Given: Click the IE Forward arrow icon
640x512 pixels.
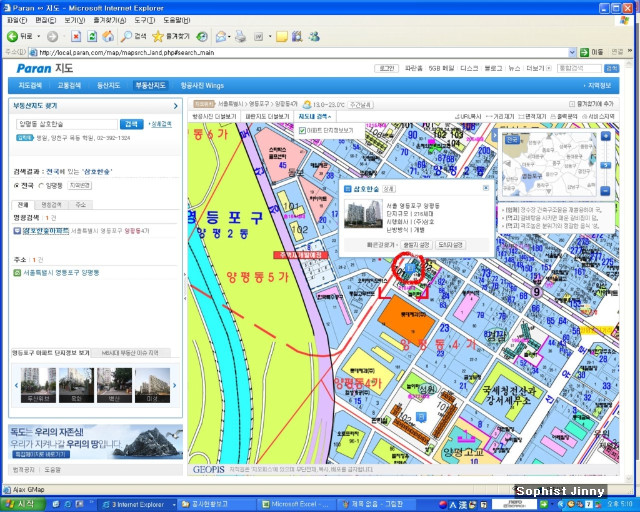Looking at the screenshot, I should (x=52, y=37).
